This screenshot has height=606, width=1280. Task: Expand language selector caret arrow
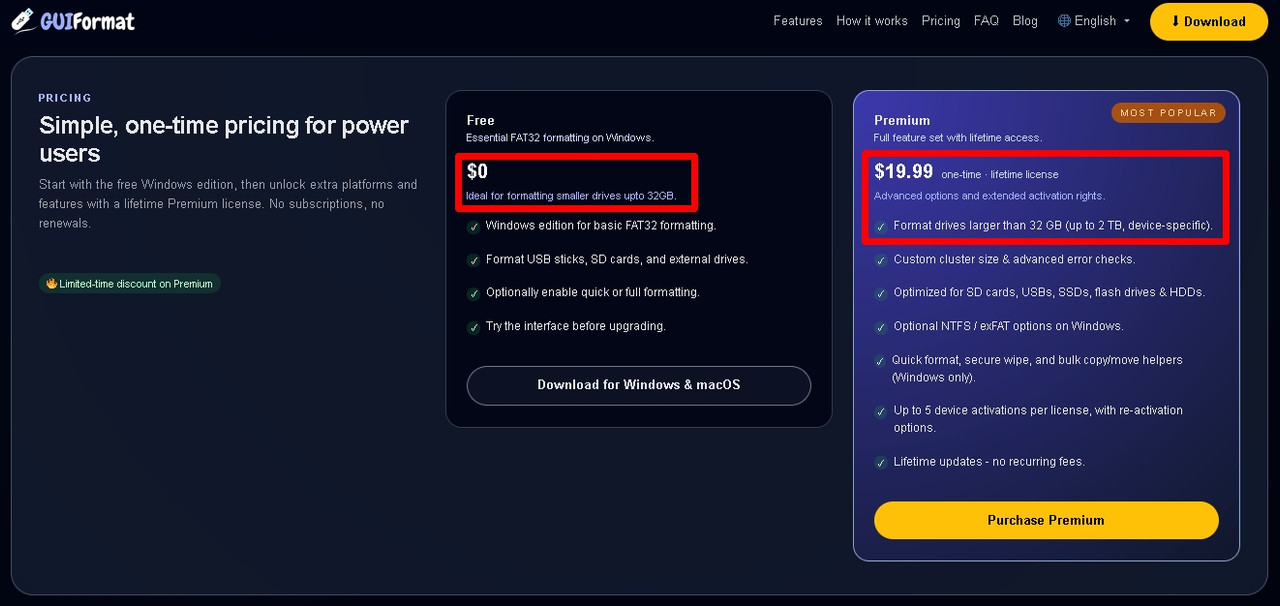[x=1127, y=21]
